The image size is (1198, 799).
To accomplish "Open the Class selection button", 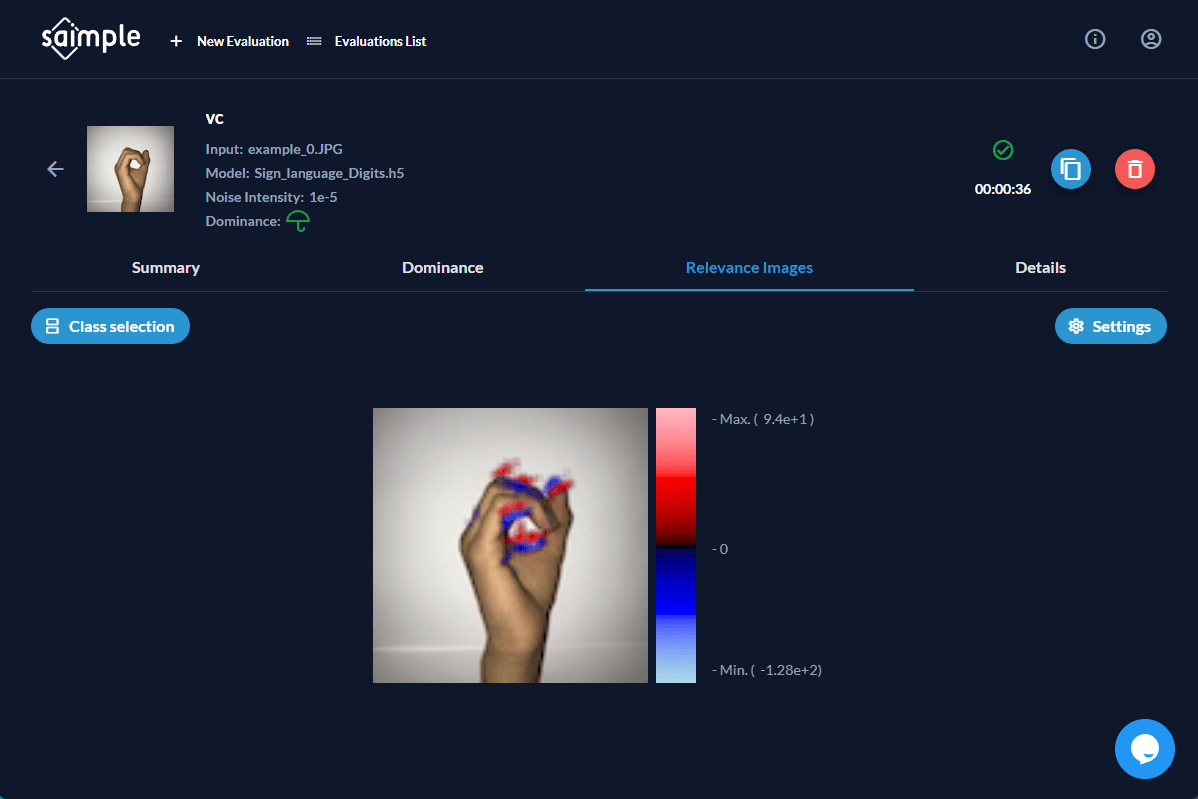I will pyautogui.click(x=110, y=326).
